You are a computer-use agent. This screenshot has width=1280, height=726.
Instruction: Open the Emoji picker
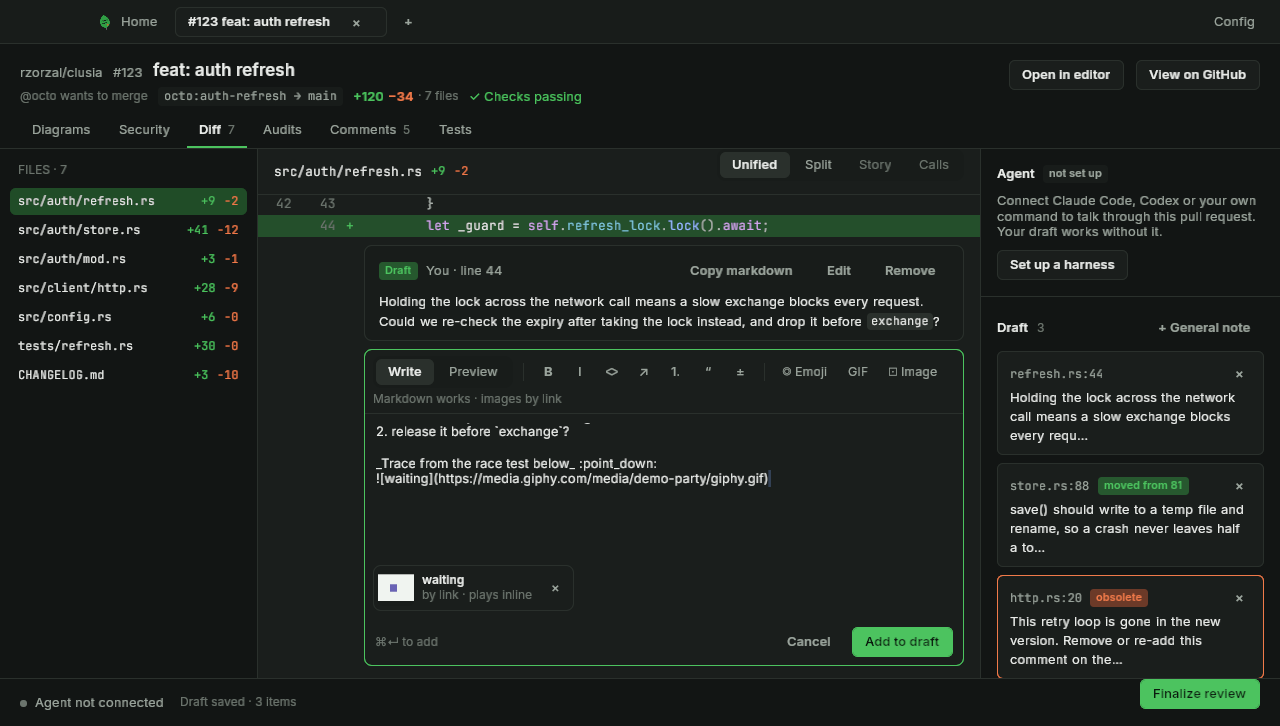pyautogui.click(x=804, y=372)
